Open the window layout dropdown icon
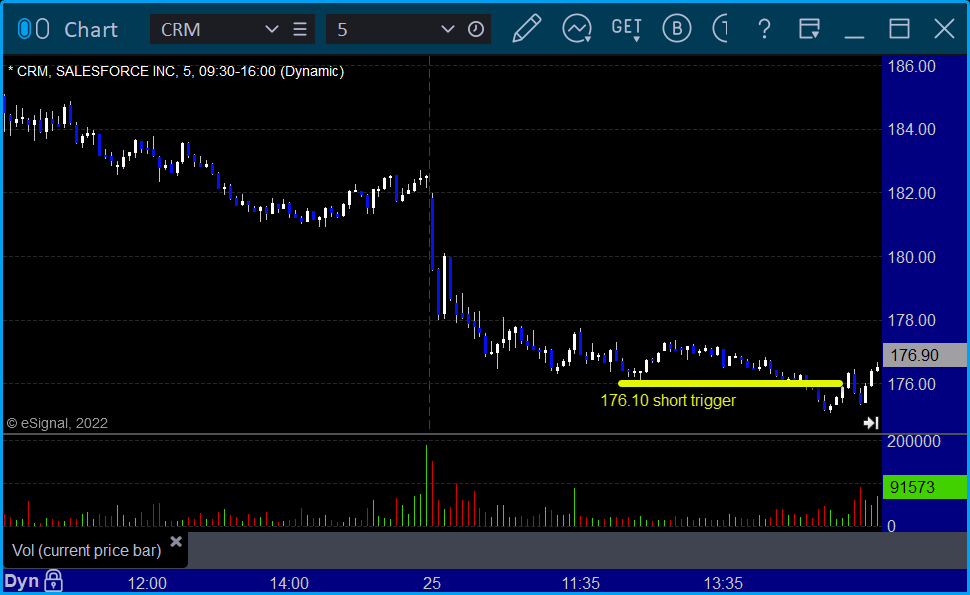 point(809,29)
